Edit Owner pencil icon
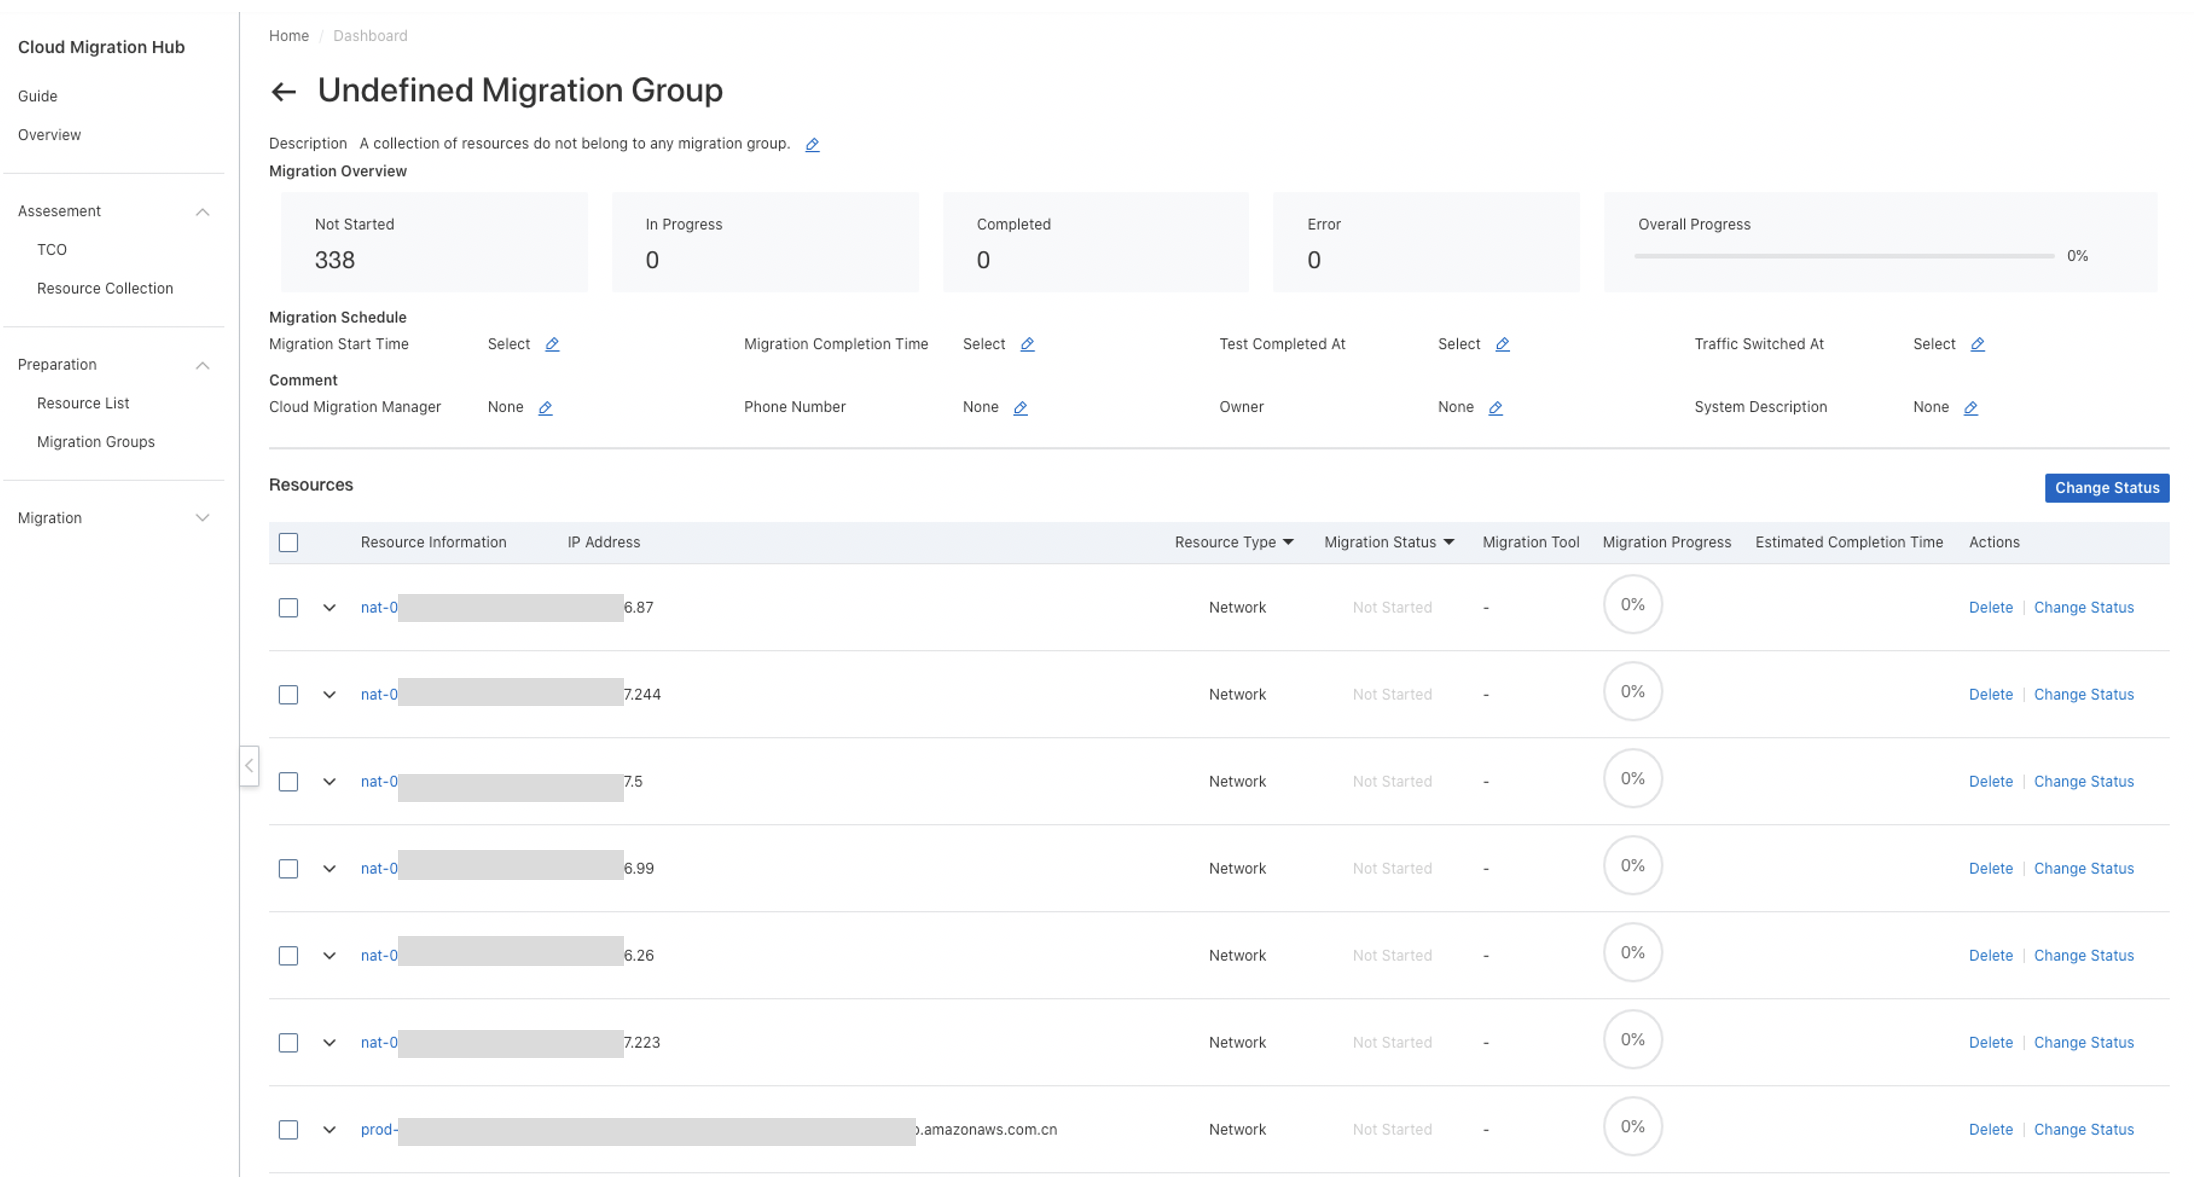2194x1186 pixels. 1495,408
